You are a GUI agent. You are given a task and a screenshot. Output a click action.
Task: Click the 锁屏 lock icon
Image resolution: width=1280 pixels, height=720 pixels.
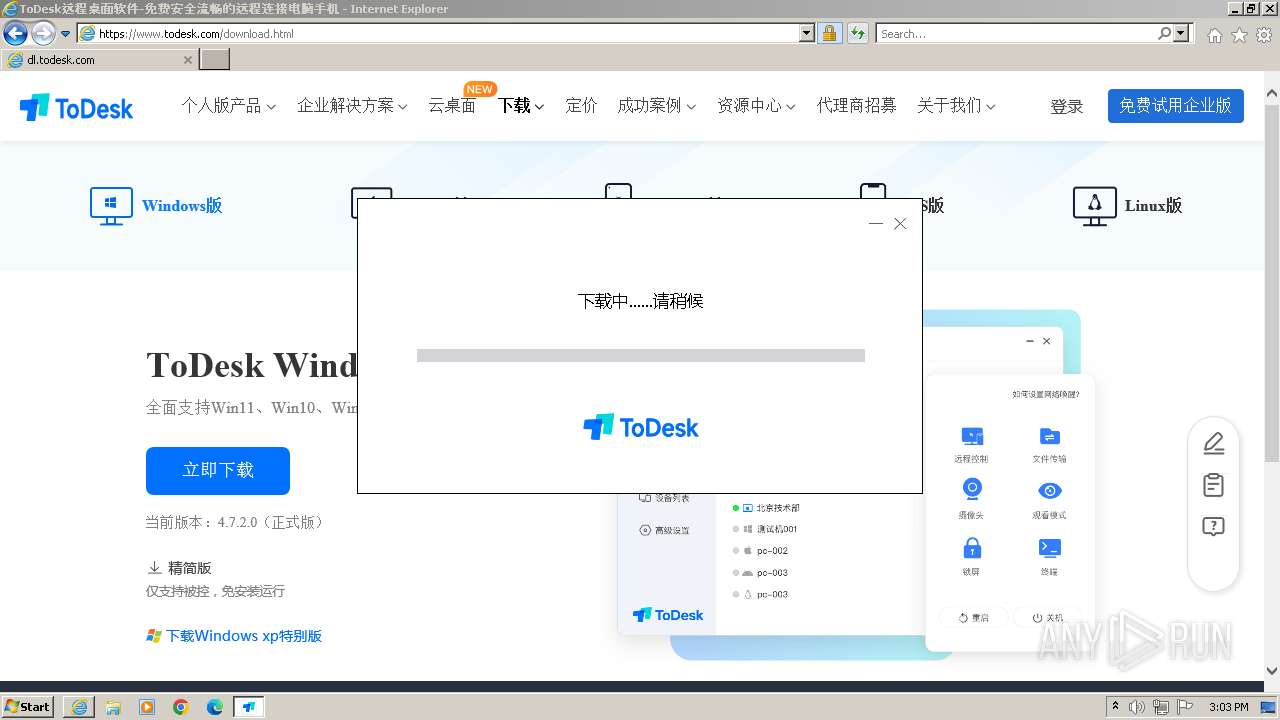point(971,548)
